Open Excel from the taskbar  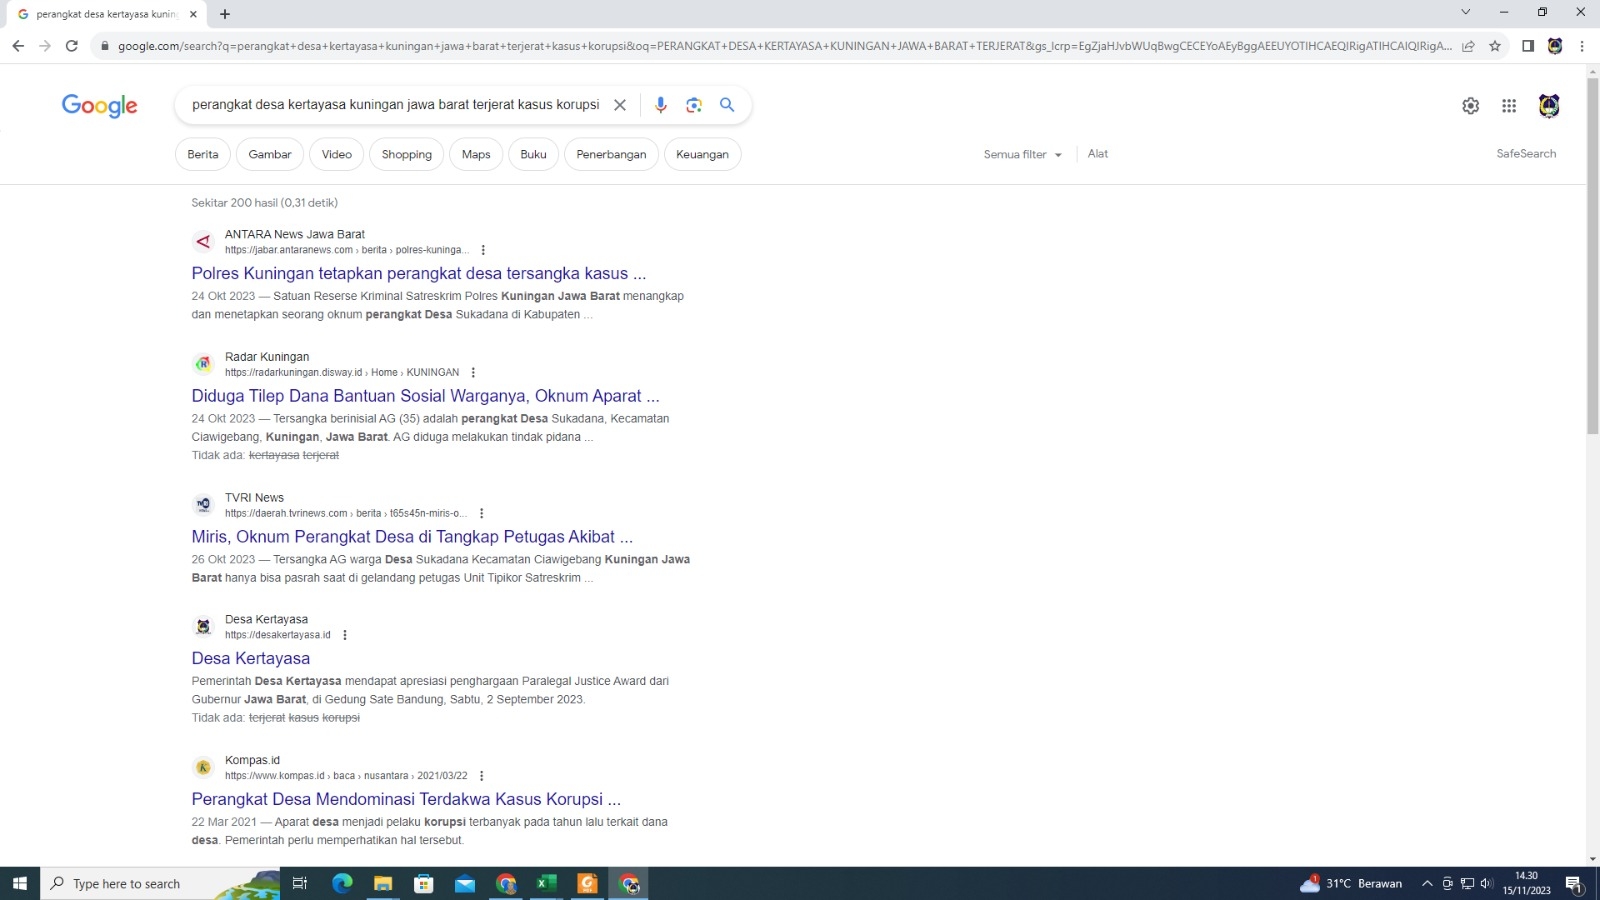(x=546, y=883)
